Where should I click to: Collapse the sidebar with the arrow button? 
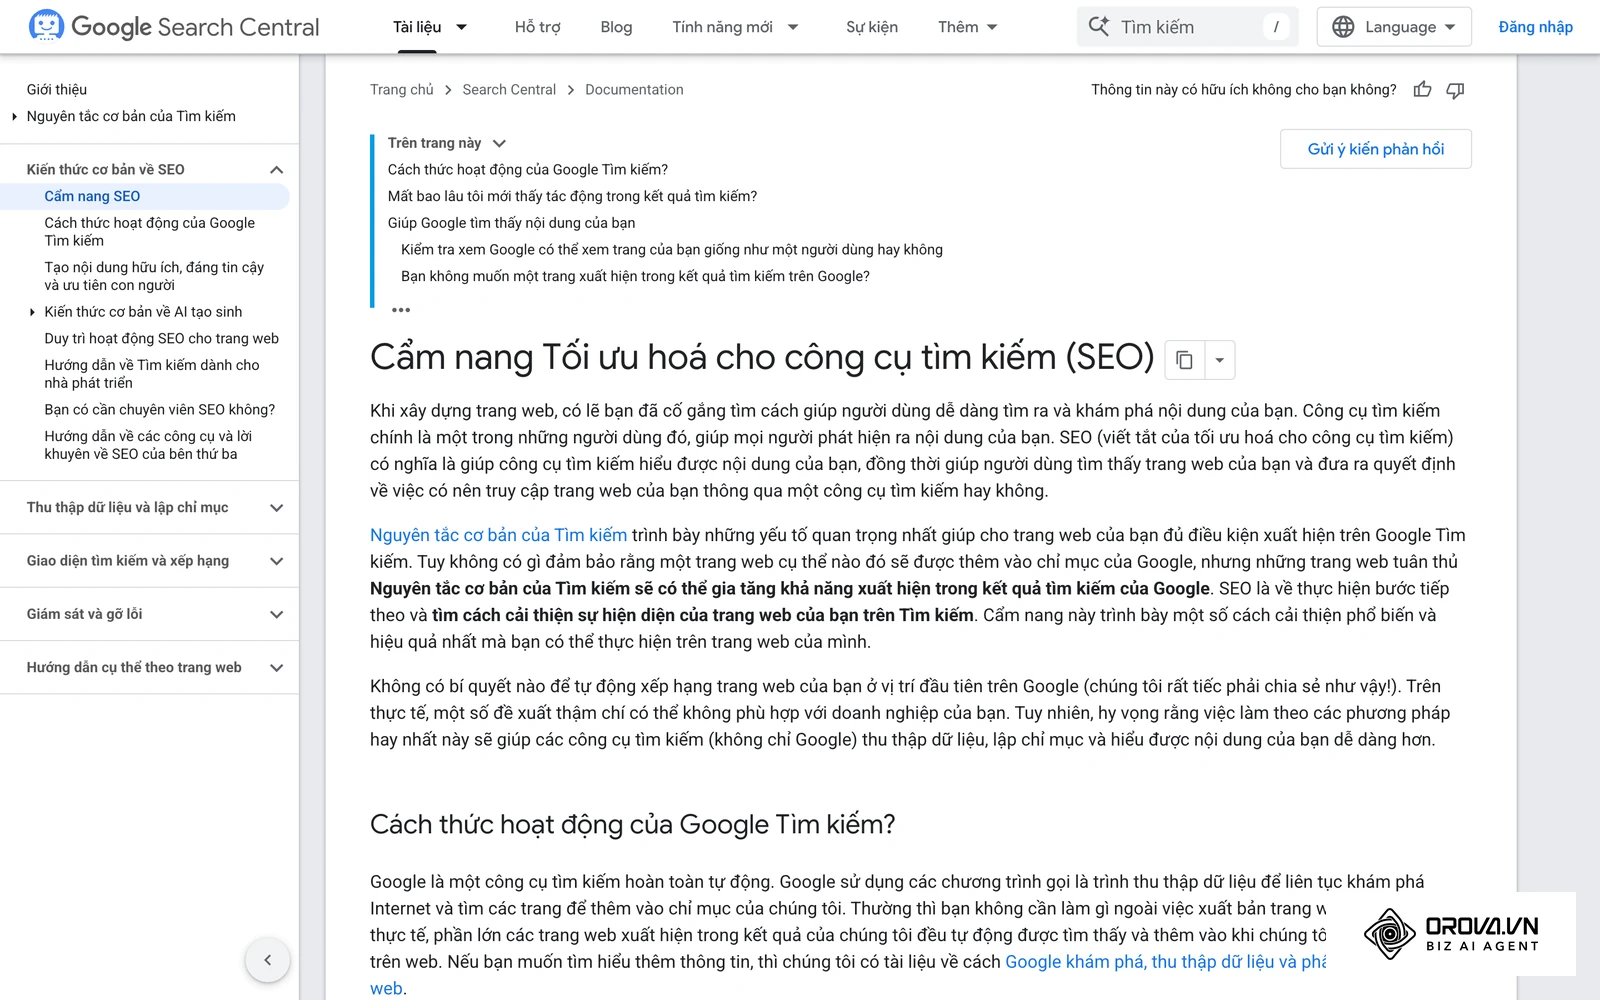point(267,960)
